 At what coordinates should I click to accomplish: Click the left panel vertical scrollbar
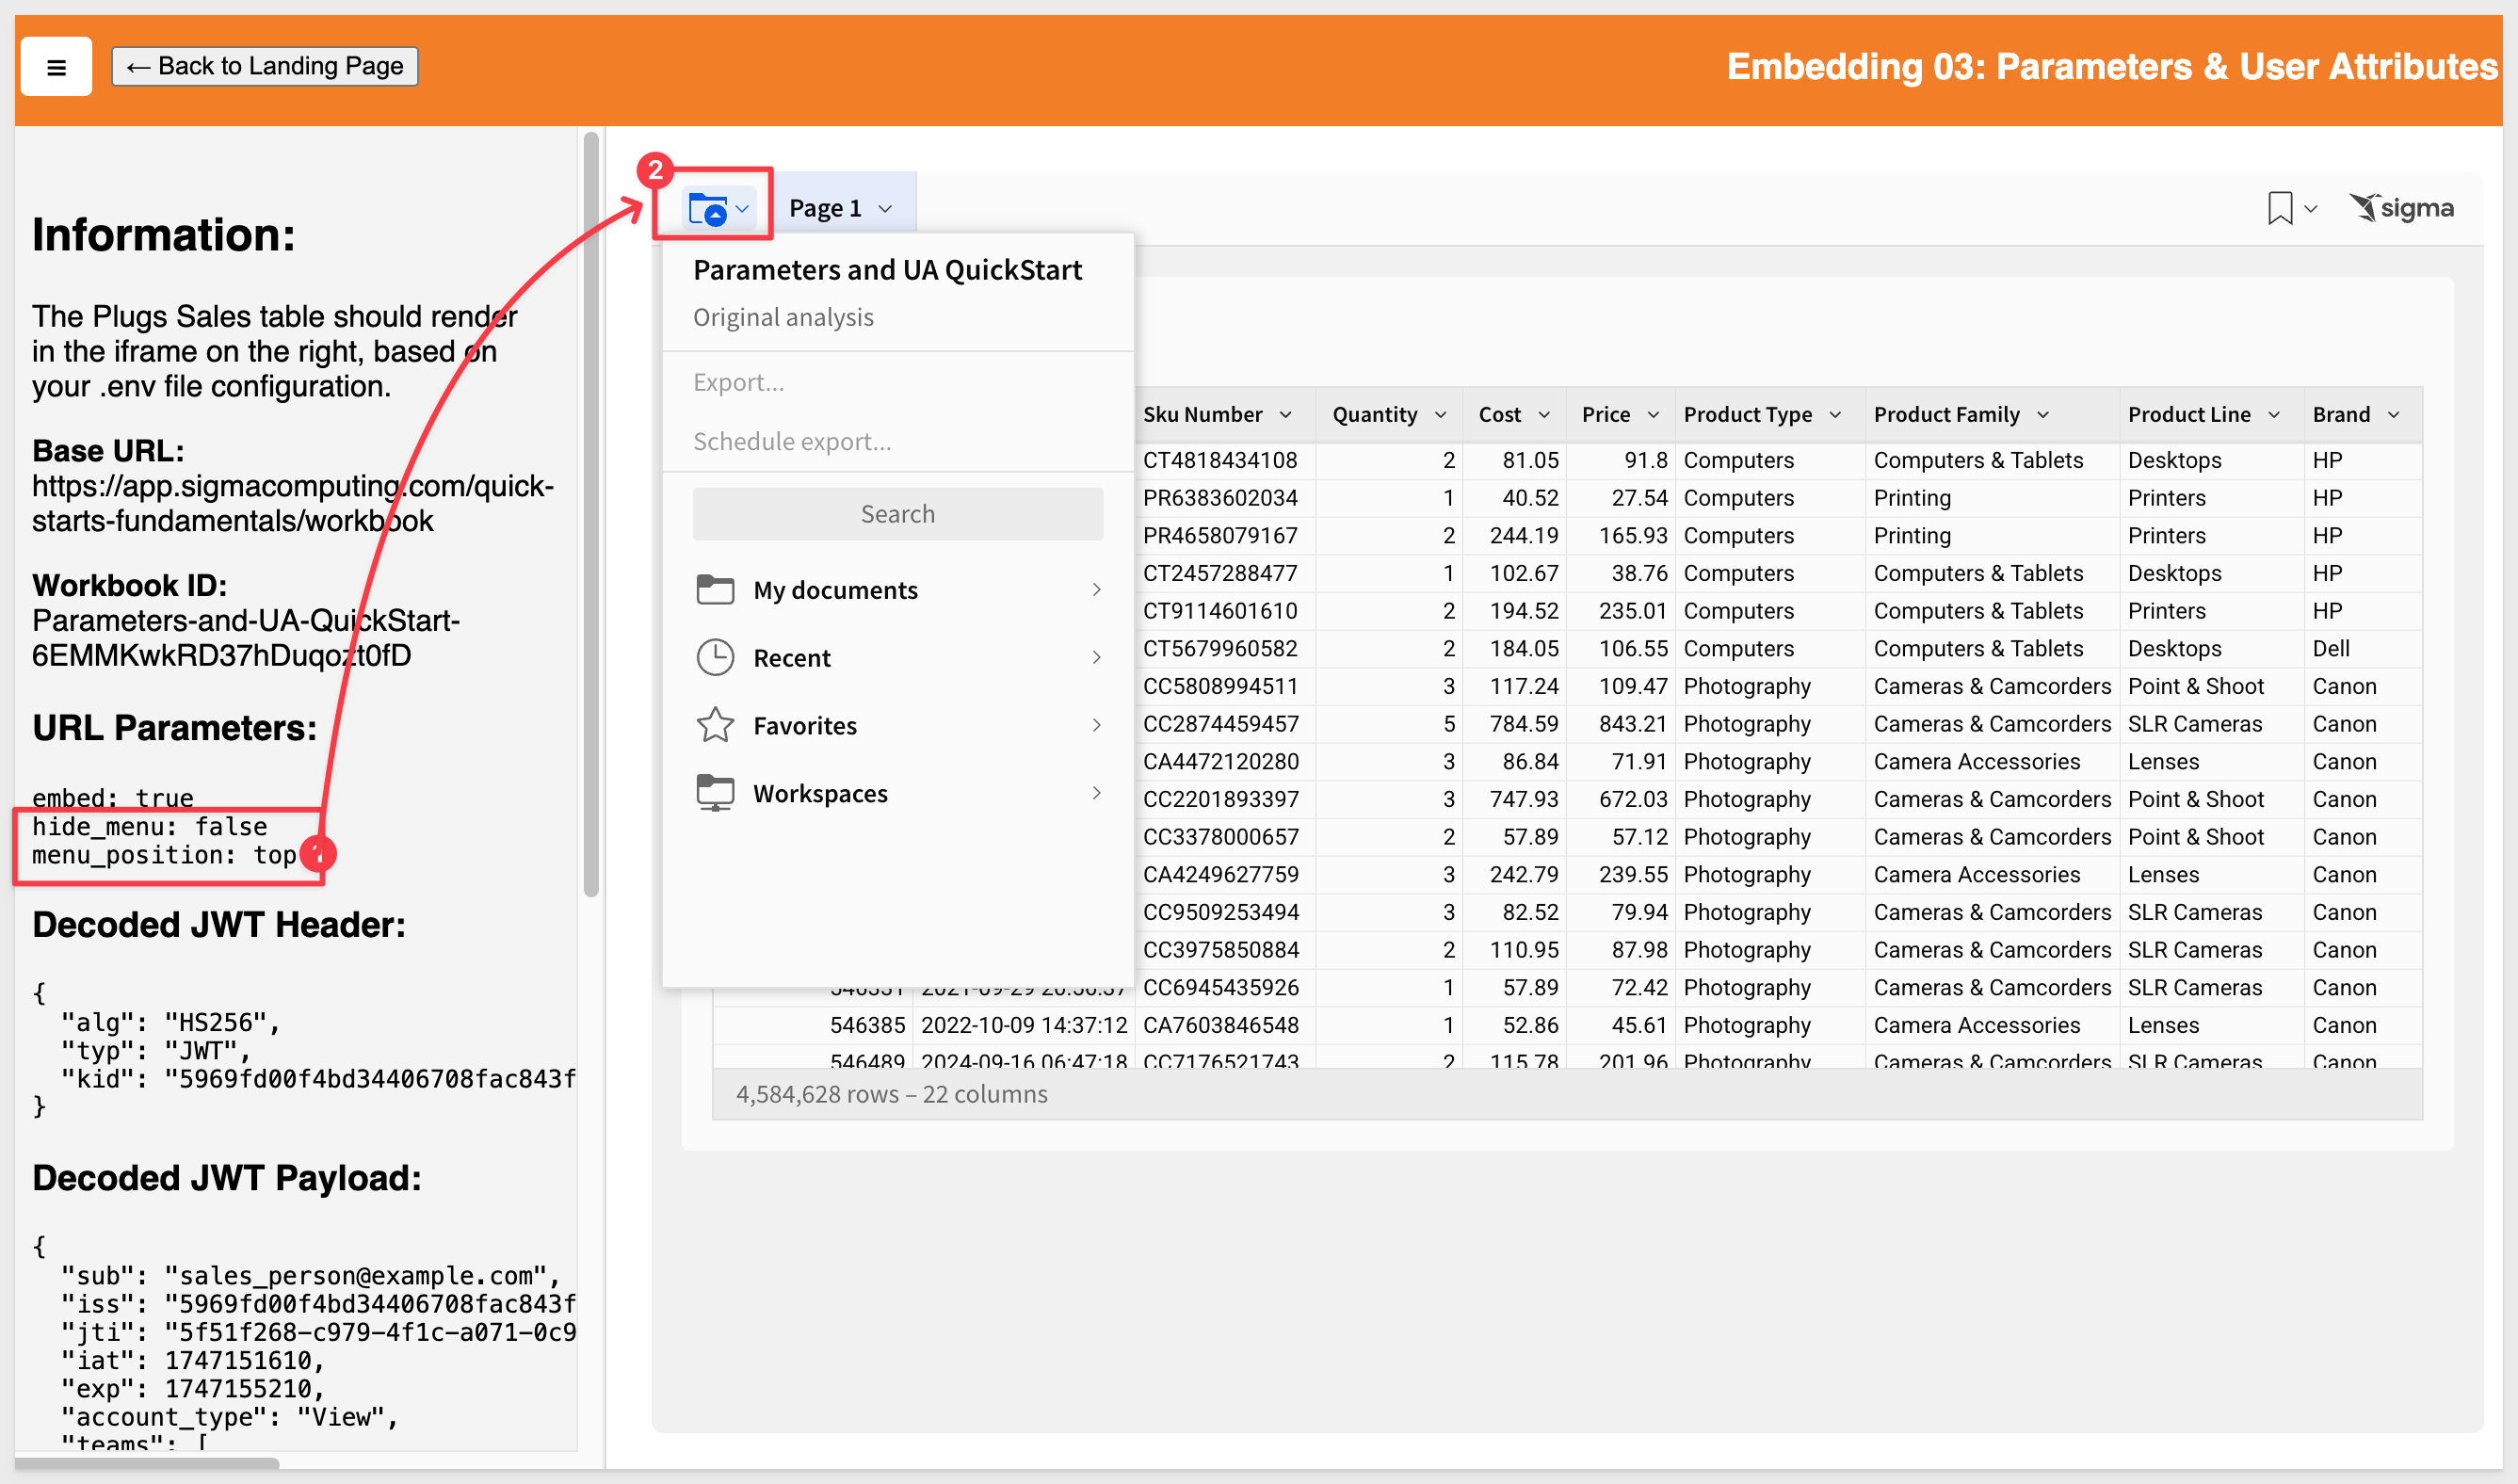(x=591, y=515)
